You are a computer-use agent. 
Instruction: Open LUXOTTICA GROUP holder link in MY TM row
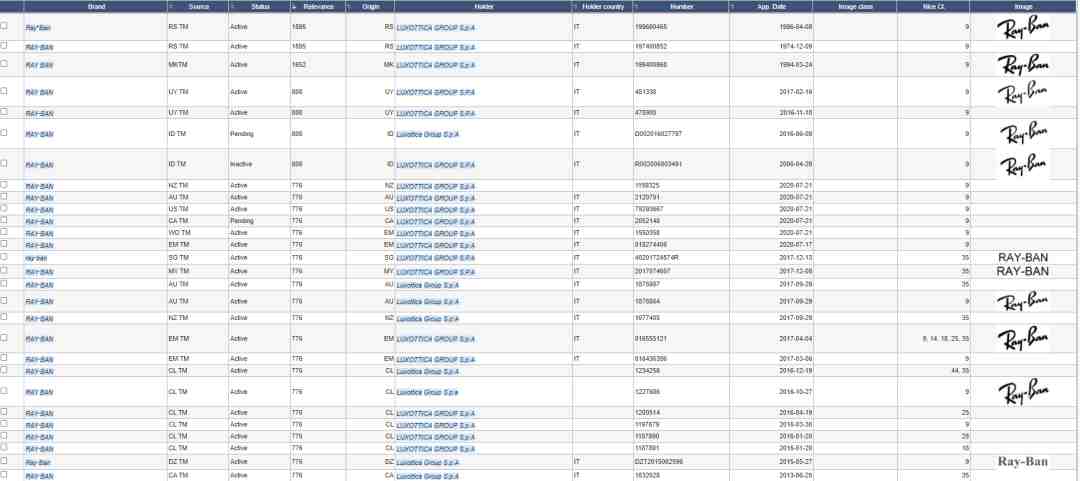click(x=436, y=272)
